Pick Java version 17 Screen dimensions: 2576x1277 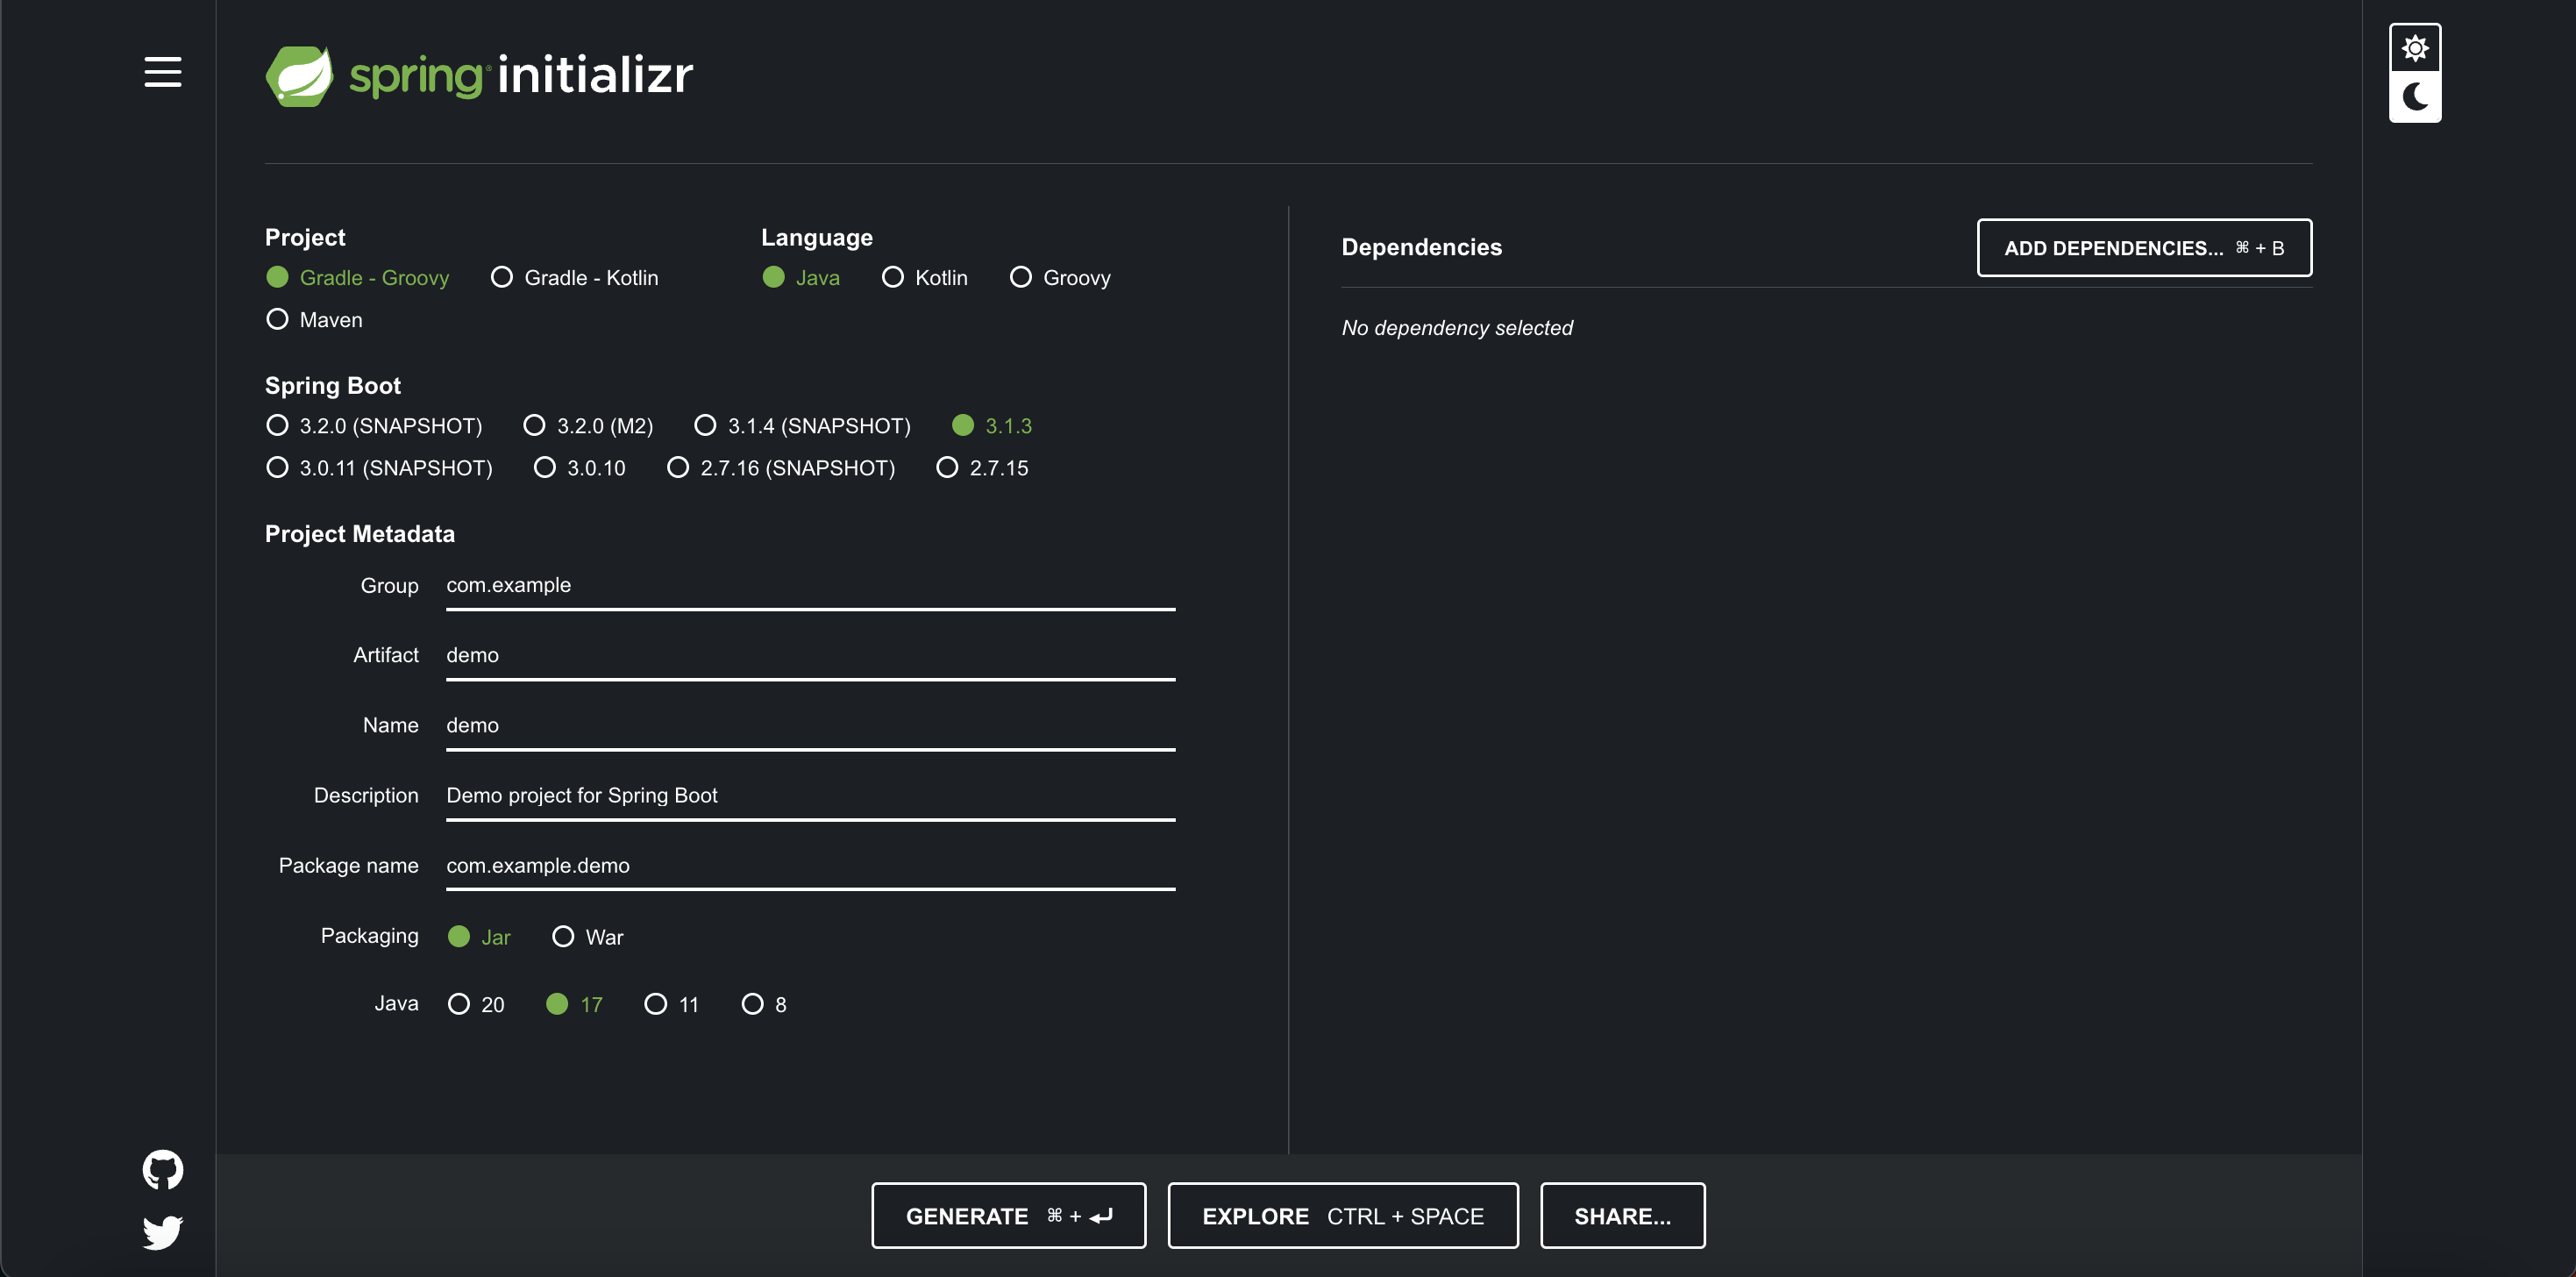574,1004
